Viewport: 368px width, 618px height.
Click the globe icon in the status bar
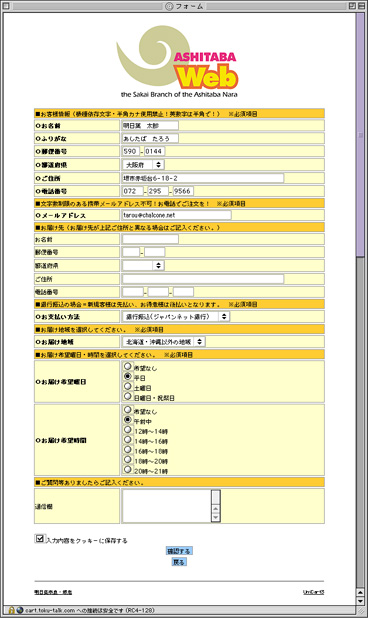pos(20,610)
